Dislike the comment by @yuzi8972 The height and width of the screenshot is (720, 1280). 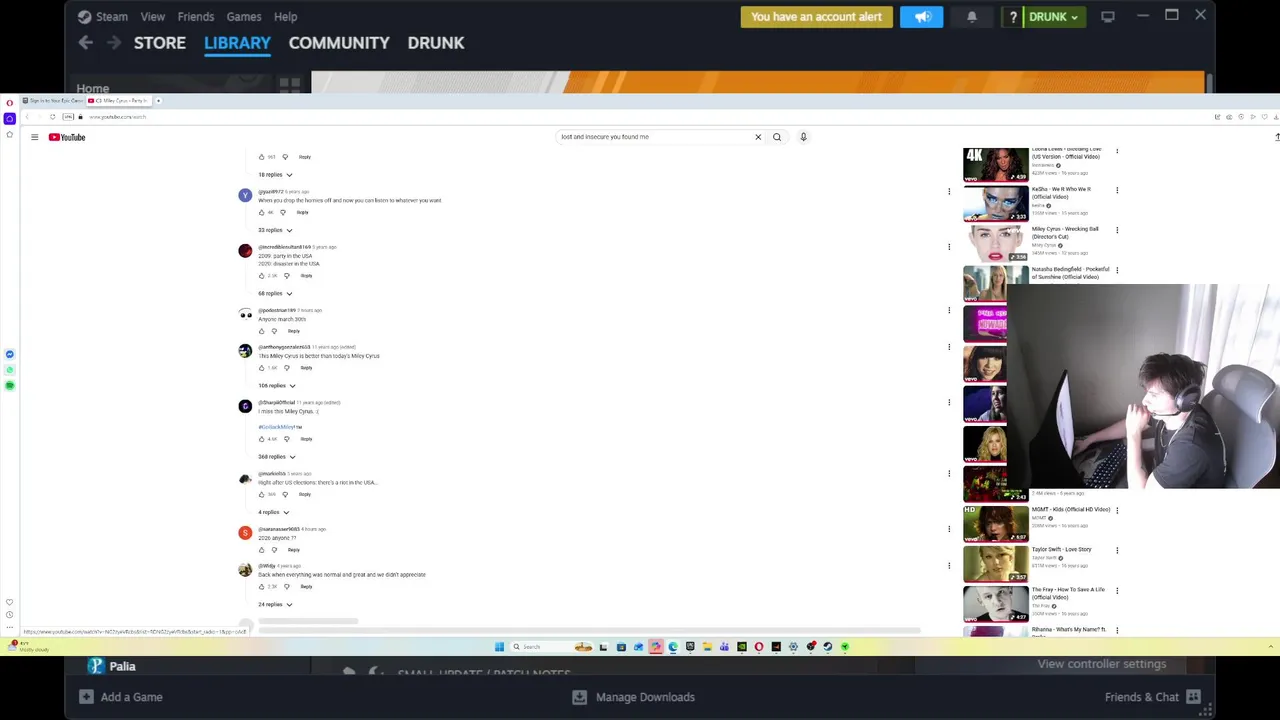(x=283, y=212)
